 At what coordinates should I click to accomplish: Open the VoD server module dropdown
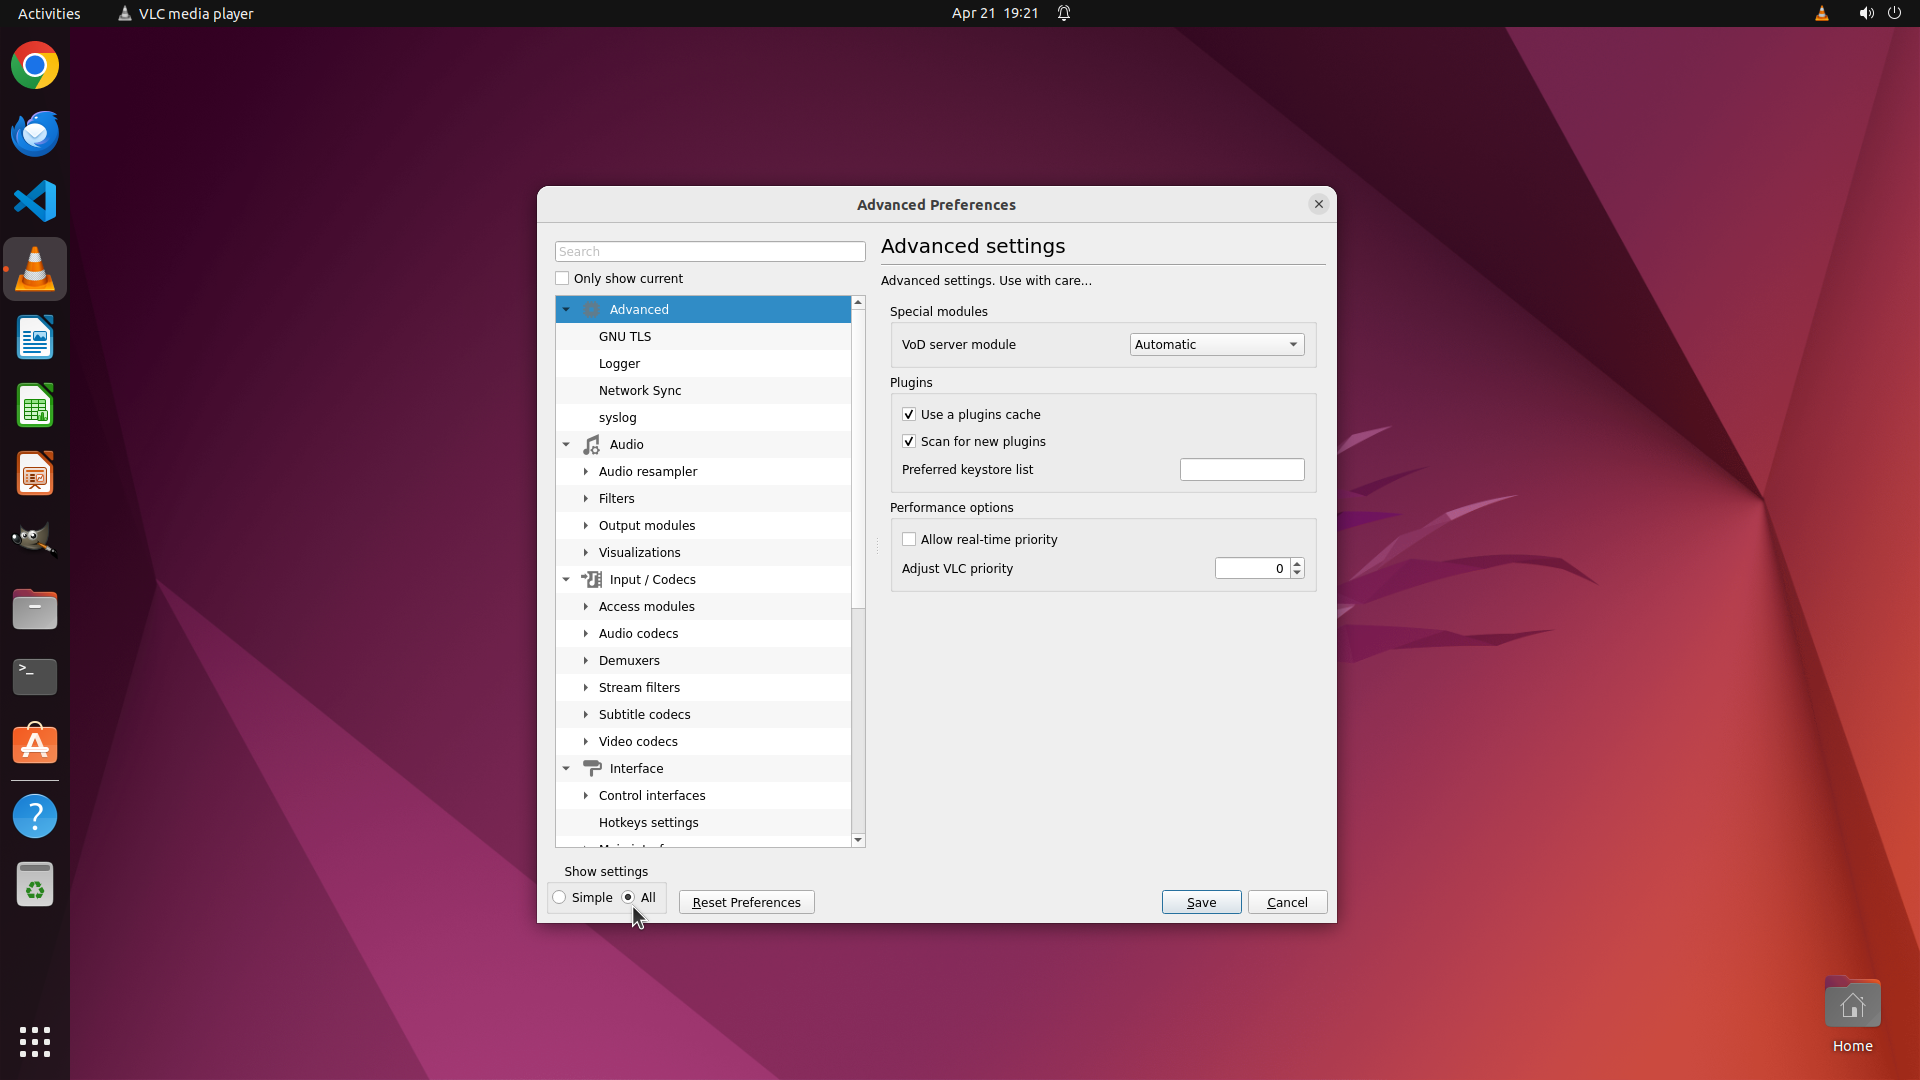coord(1216,344)
